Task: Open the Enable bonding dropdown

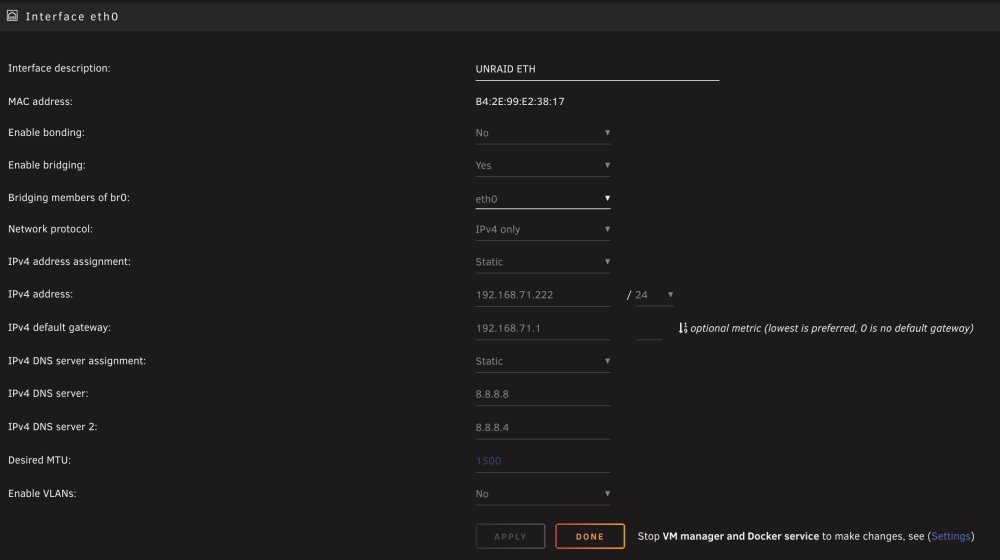Action: click(543, 133)
